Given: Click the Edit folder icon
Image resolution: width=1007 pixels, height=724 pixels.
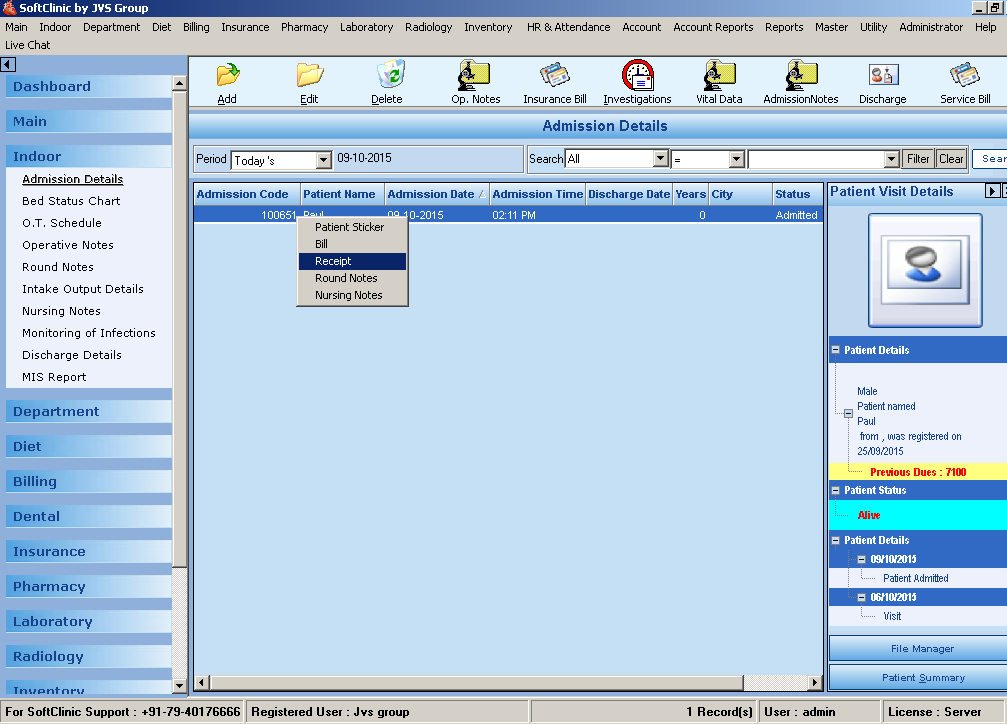Looking at the screenshot, I should tap(309, 76).
